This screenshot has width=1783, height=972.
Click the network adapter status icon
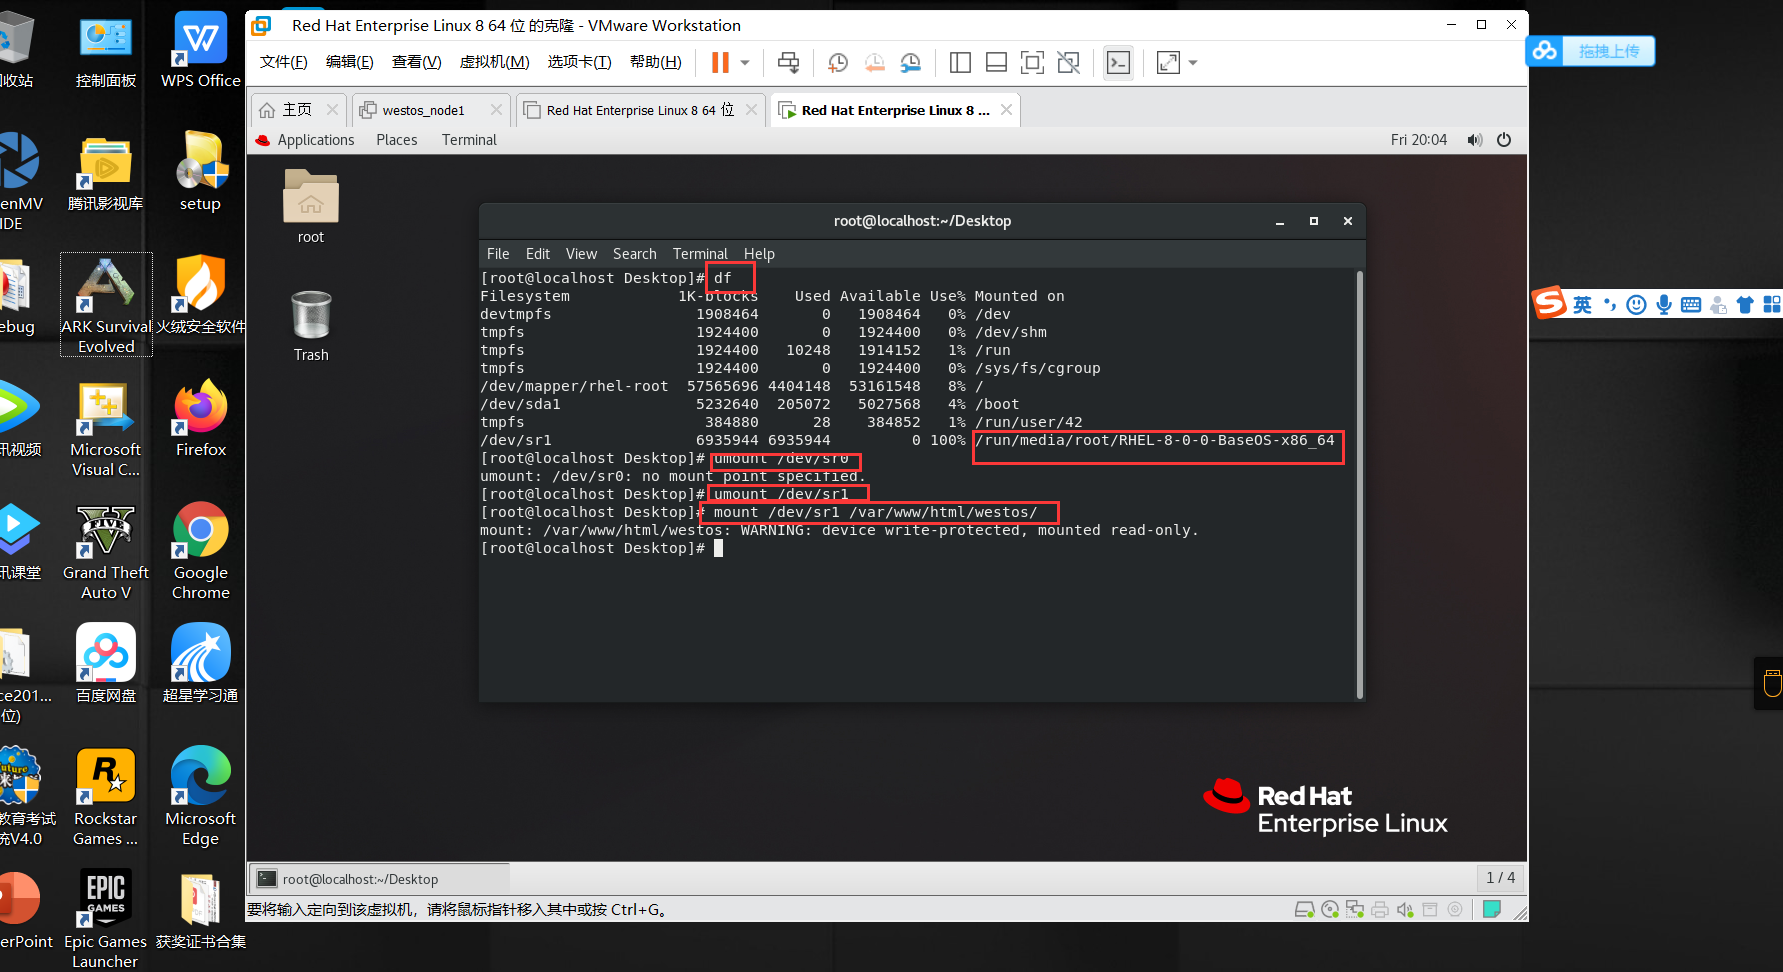1355,909
